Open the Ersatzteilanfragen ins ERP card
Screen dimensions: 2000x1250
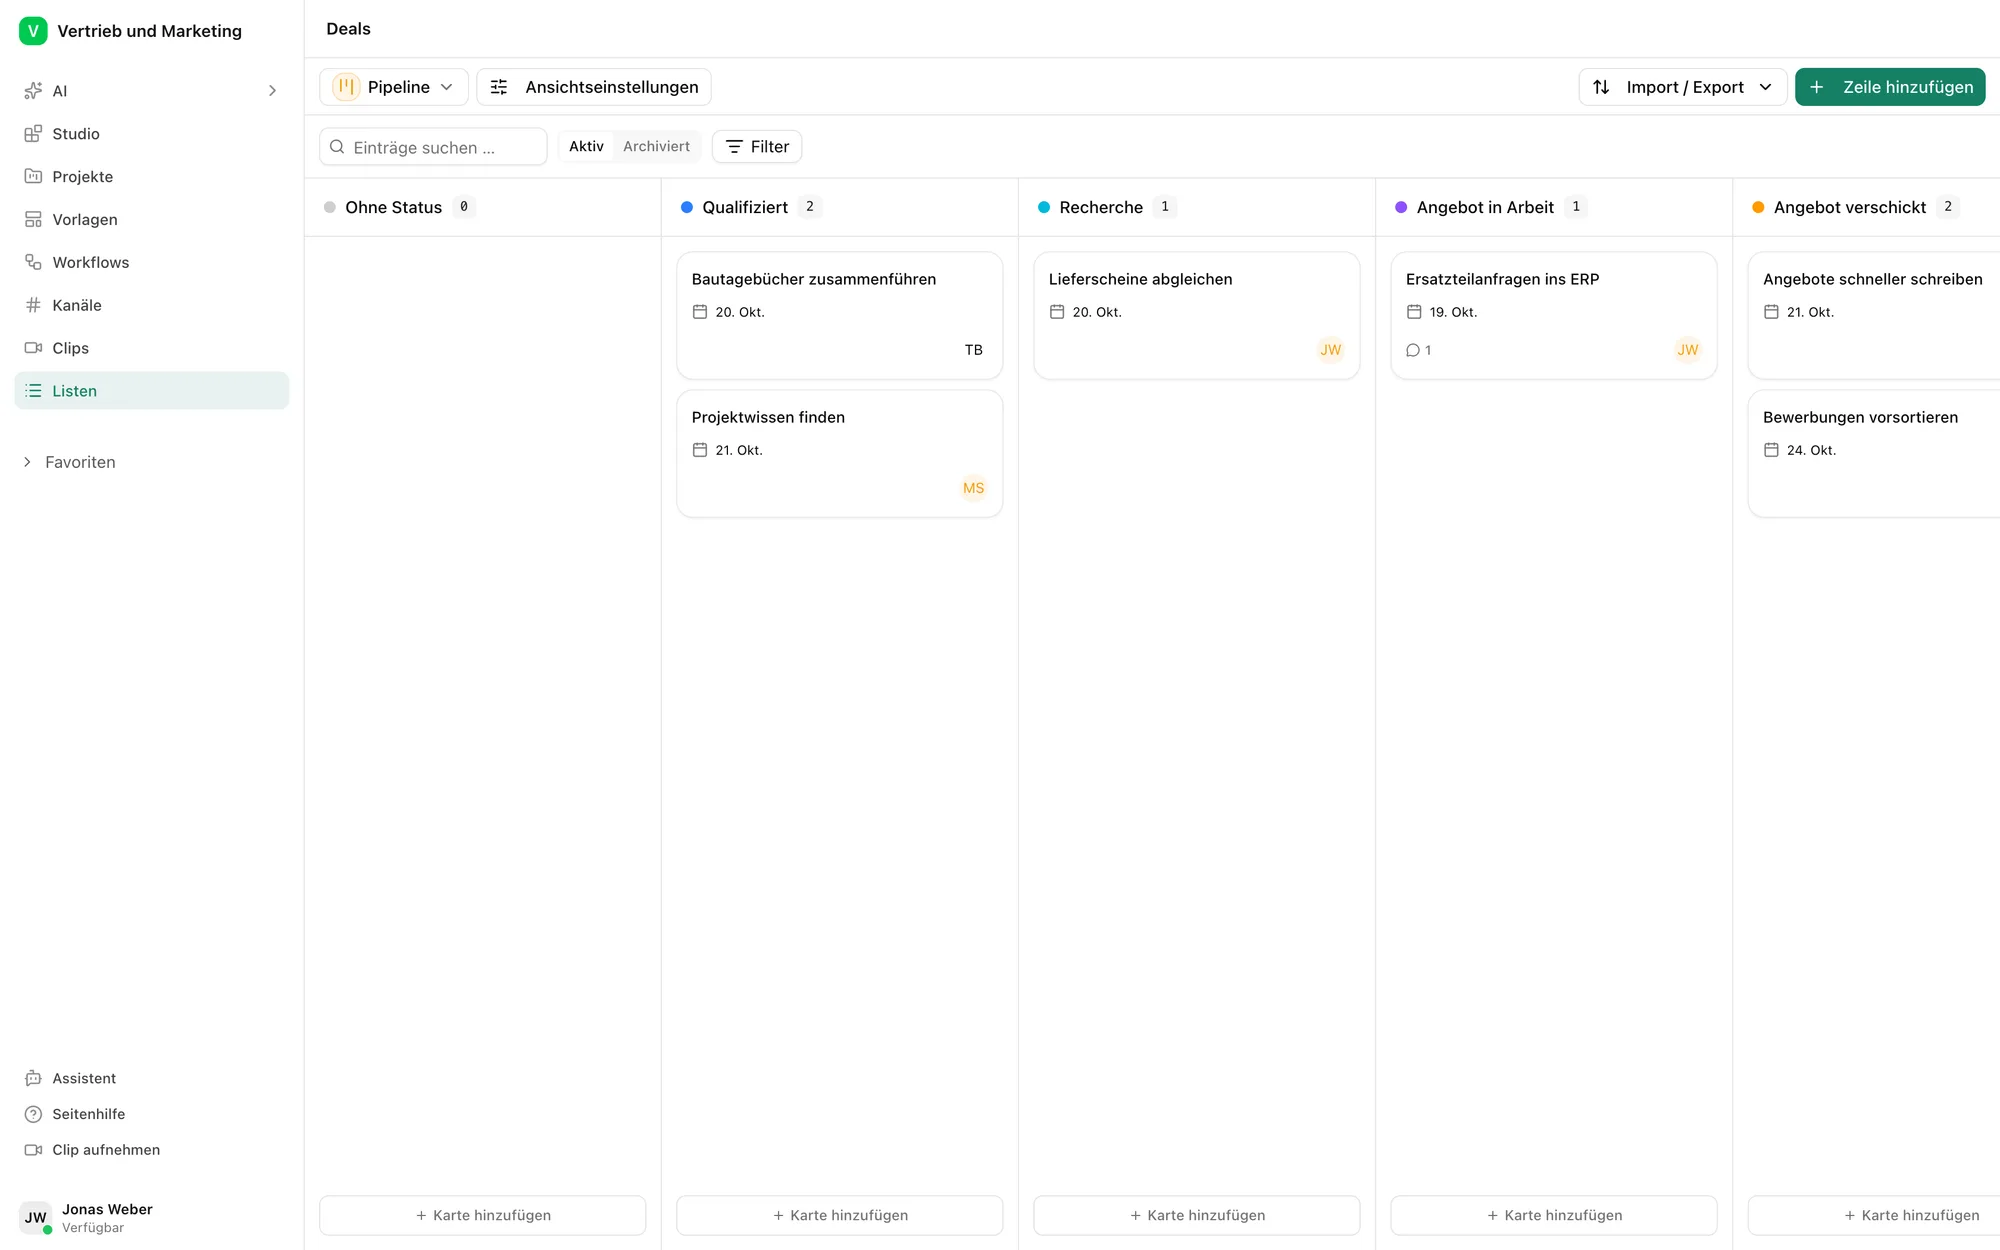coord(1554,315)
